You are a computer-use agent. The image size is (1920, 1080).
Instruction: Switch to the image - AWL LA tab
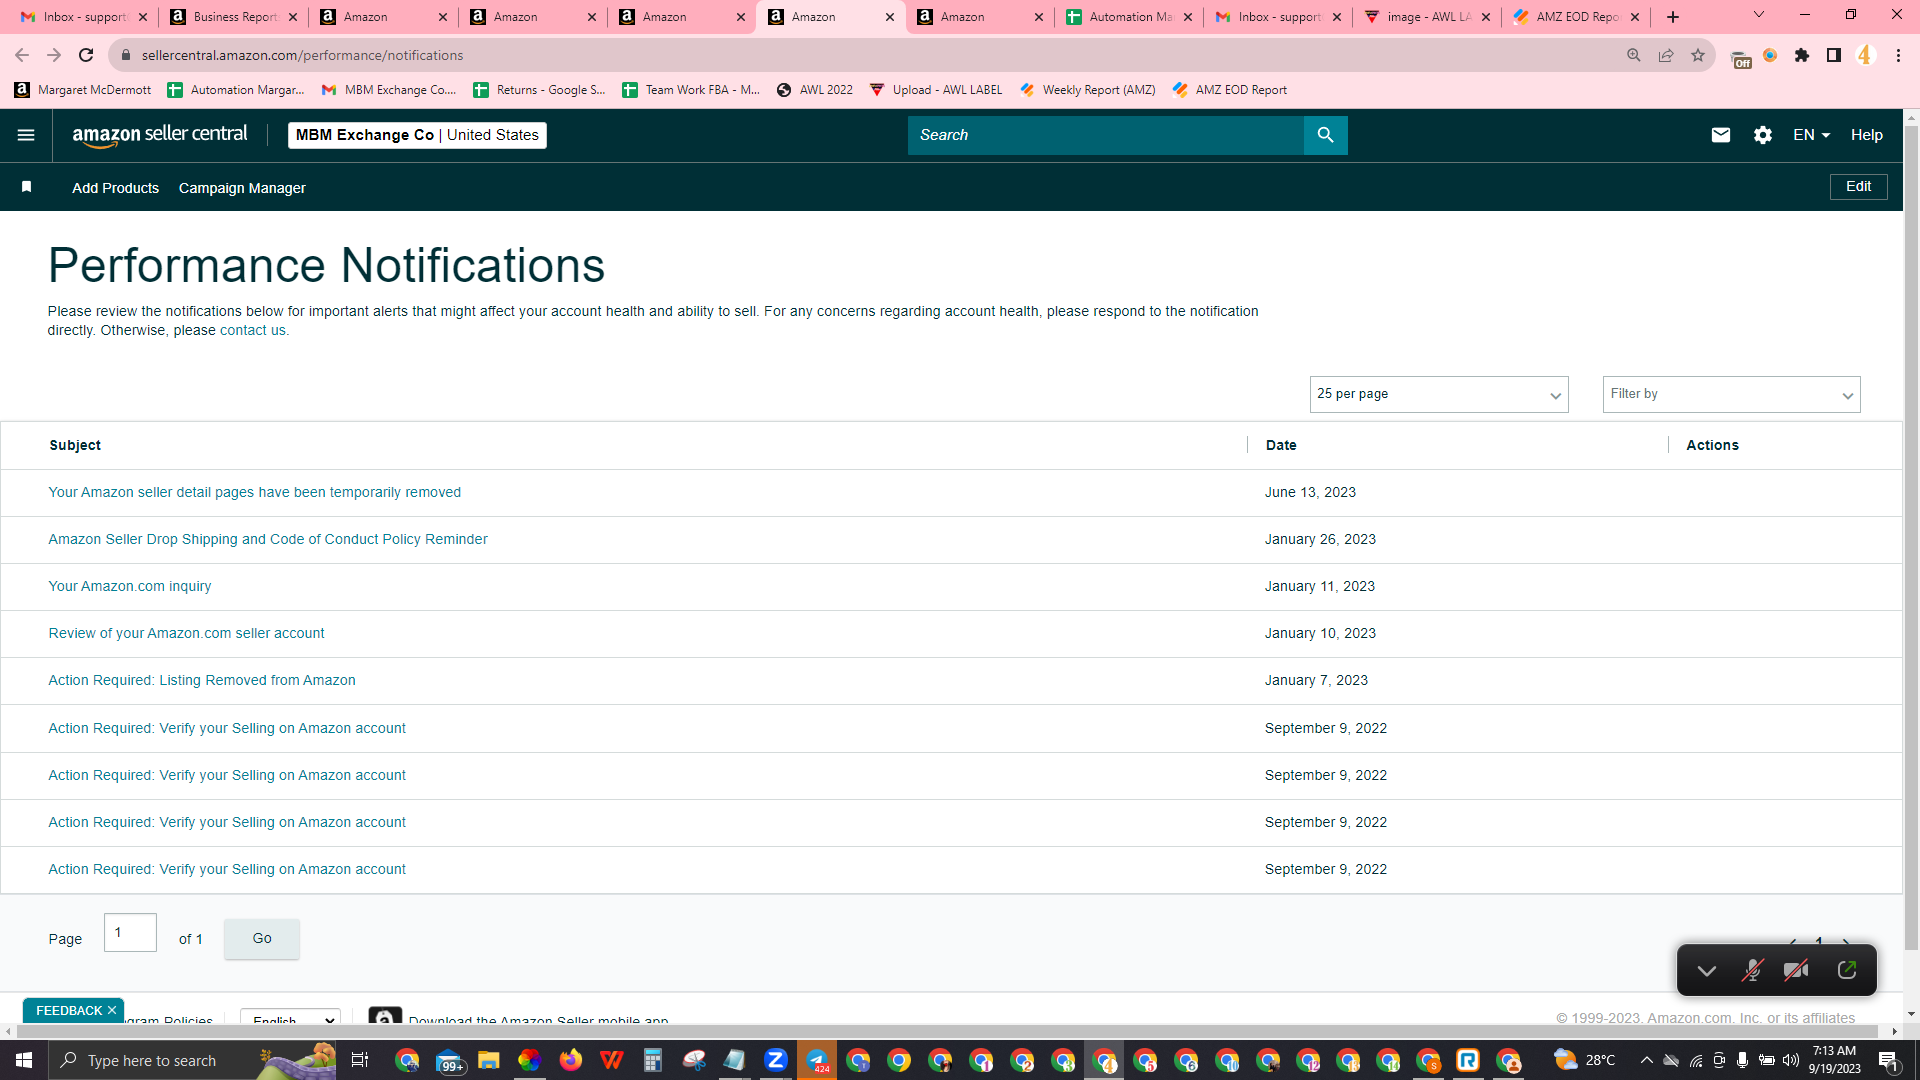pos(1427,17)
